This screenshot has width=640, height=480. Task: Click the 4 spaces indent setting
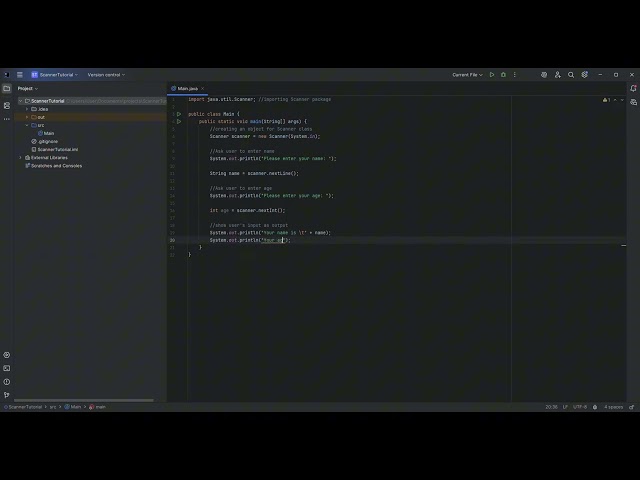point(613,407)
